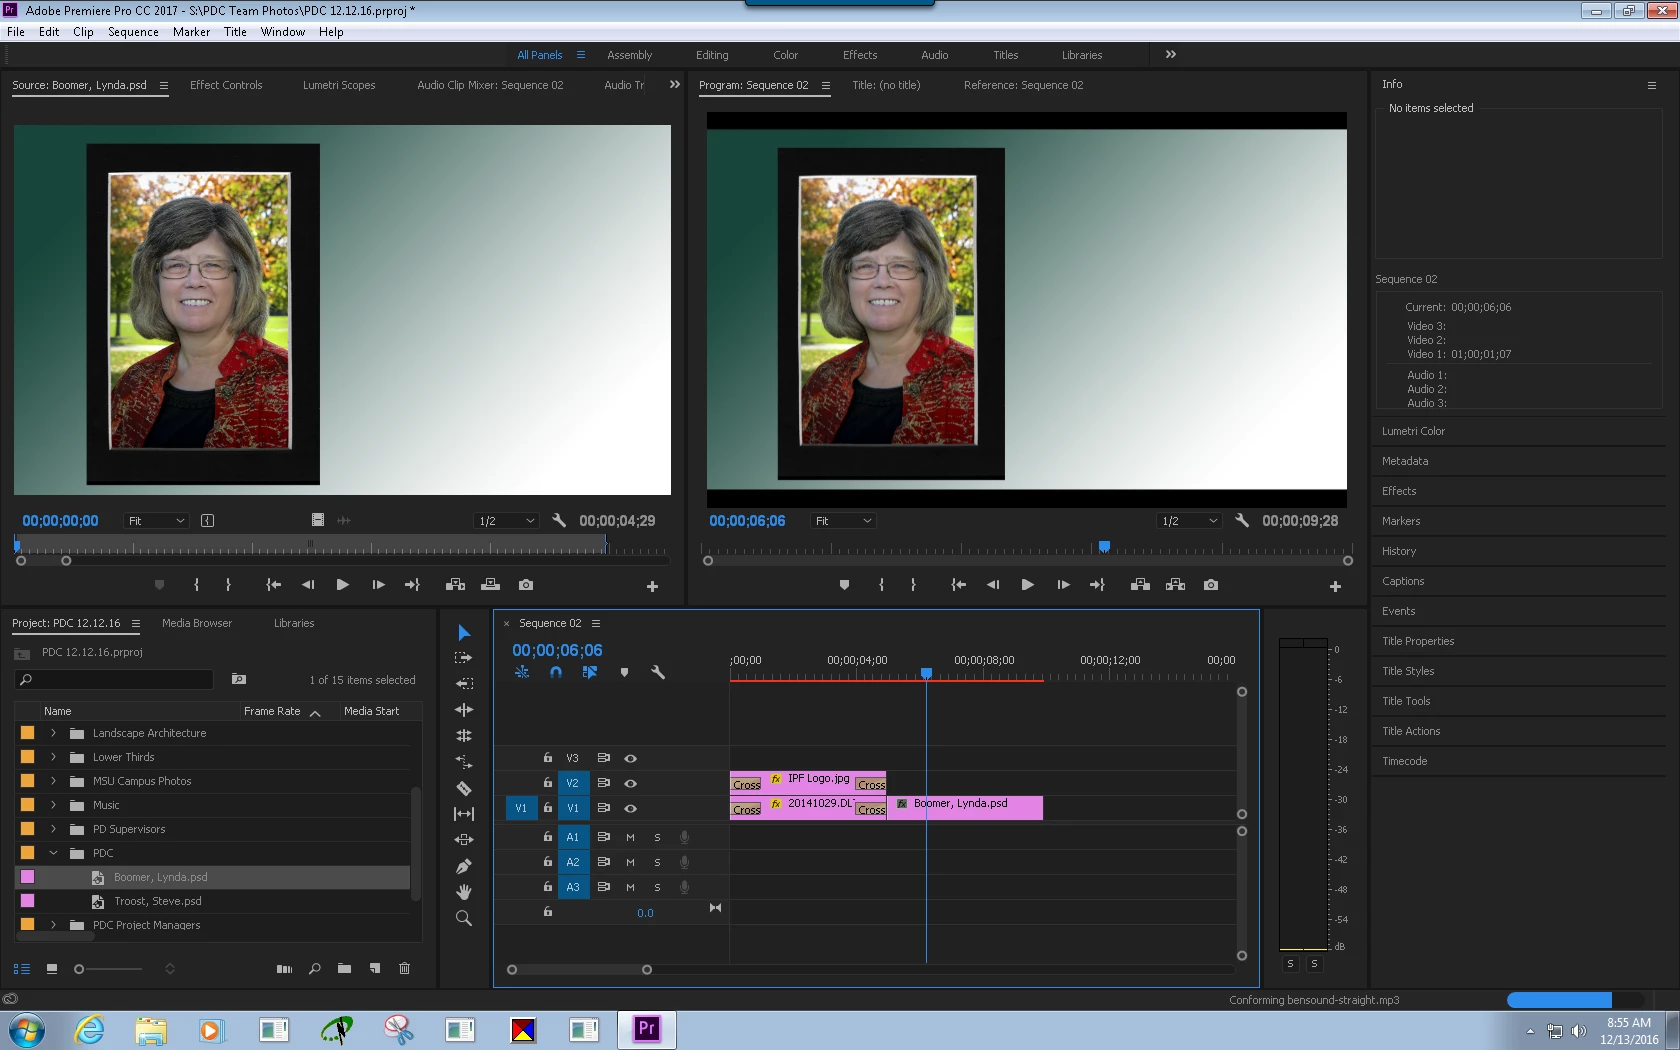Open Program monitor playback resolution dropdown
This screenshot has height=1050, width=1680.
point(1189,521)
